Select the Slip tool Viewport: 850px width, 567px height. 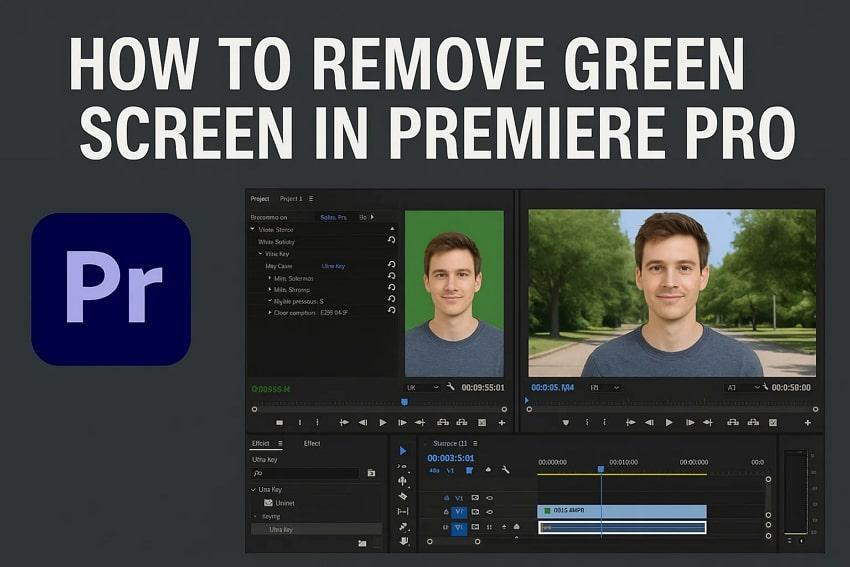pyautogui.click(x=403, y=511)
